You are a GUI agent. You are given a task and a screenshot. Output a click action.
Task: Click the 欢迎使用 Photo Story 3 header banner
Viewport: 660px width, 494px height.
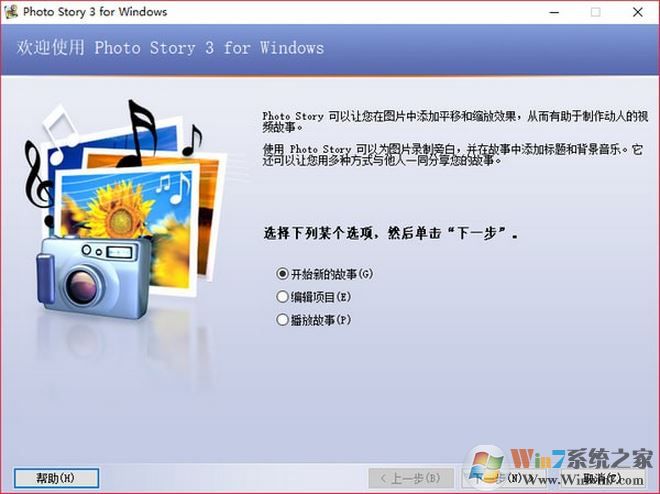(x=168, y=48)
